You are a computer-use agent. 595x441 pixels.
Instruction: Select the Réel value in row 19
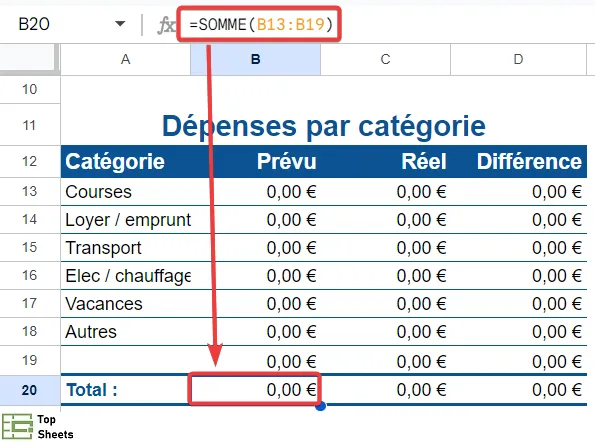tap(386, 361)
